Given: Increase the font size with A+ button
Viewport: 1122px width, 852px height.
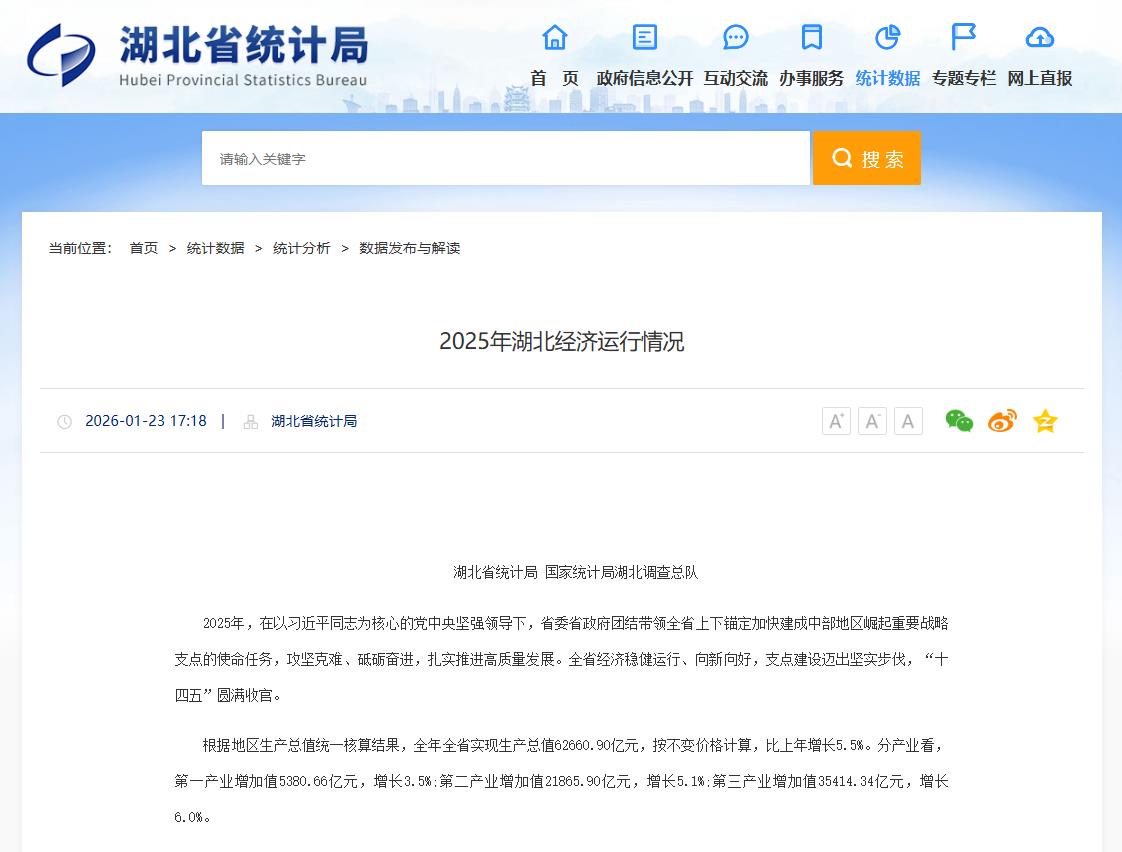Looking at the screenshot, I should point(836,421).
